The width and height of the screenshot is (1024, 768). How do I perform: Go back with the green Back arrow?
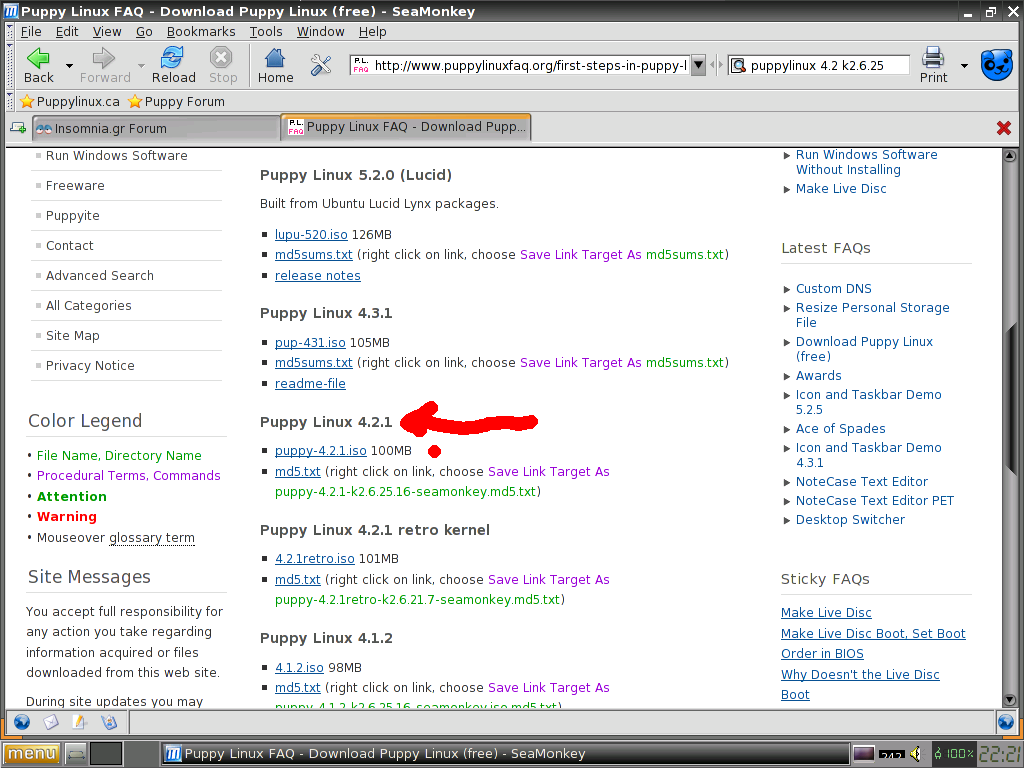(38, 65)
